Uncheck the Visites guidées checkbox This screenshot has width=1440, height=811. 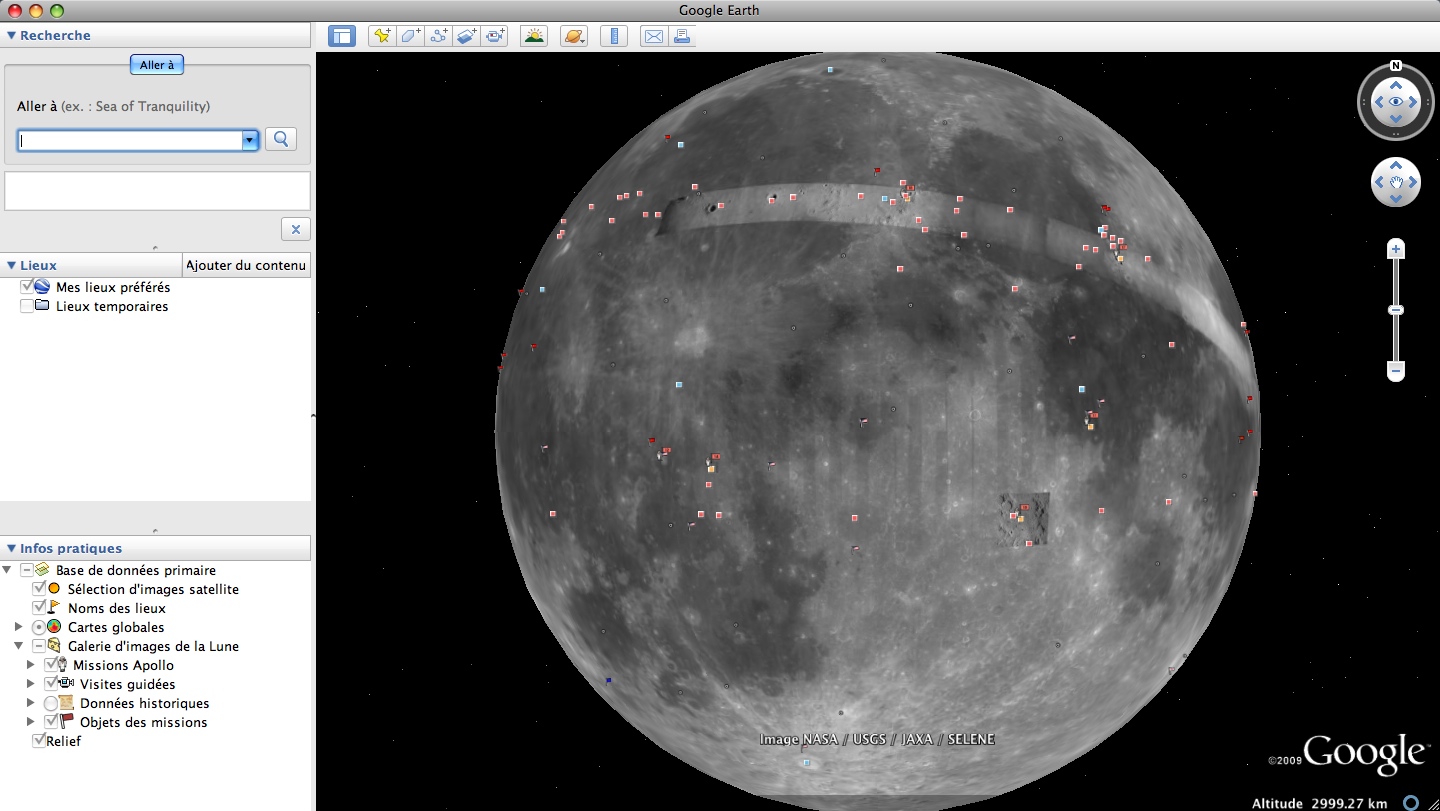pos(51,684)
